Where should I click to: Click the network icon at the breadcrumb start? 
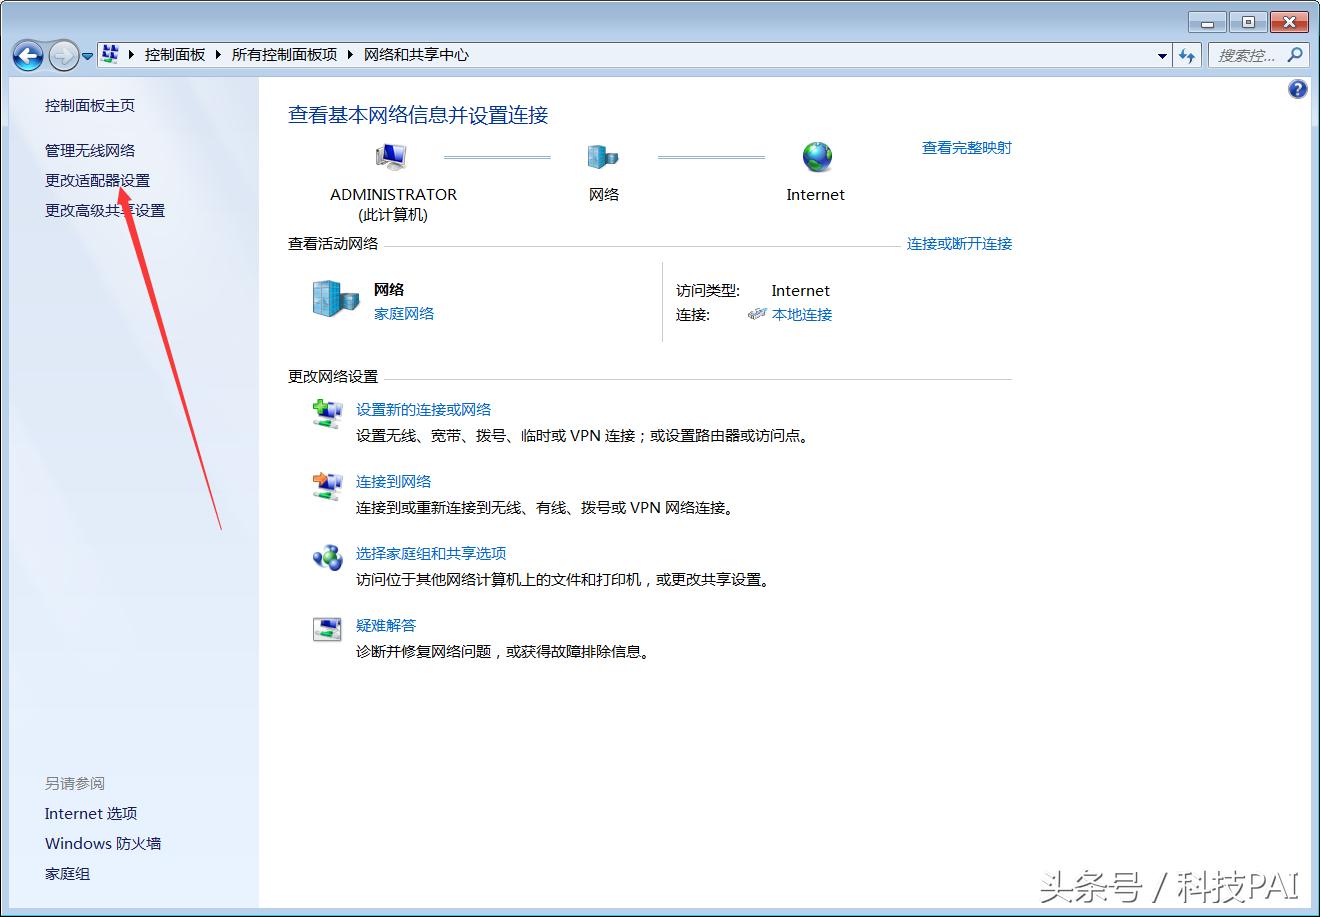(110, 53)
